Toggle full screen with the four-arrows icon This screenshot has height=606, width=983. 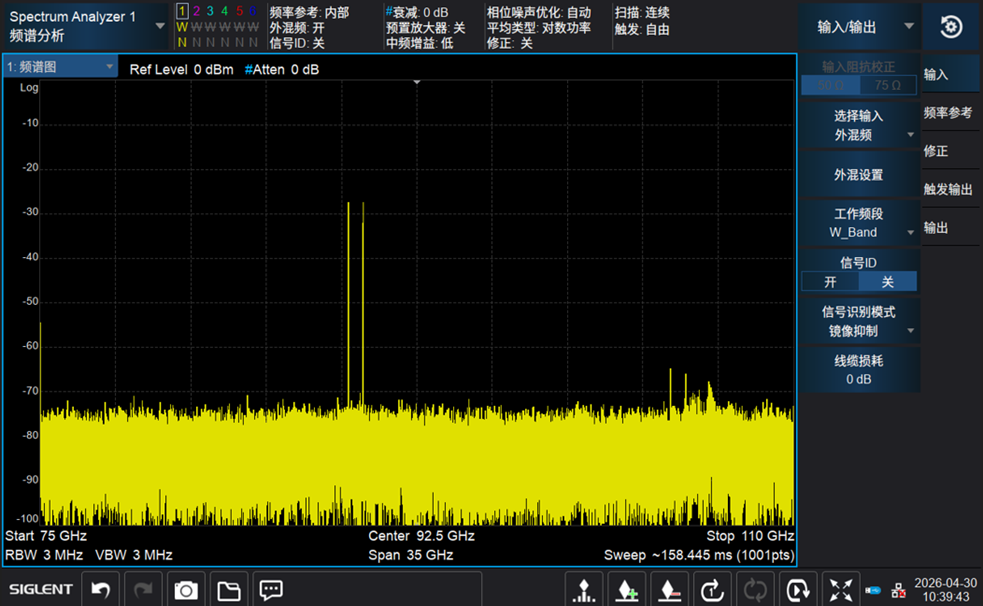[x=840, y=590]
